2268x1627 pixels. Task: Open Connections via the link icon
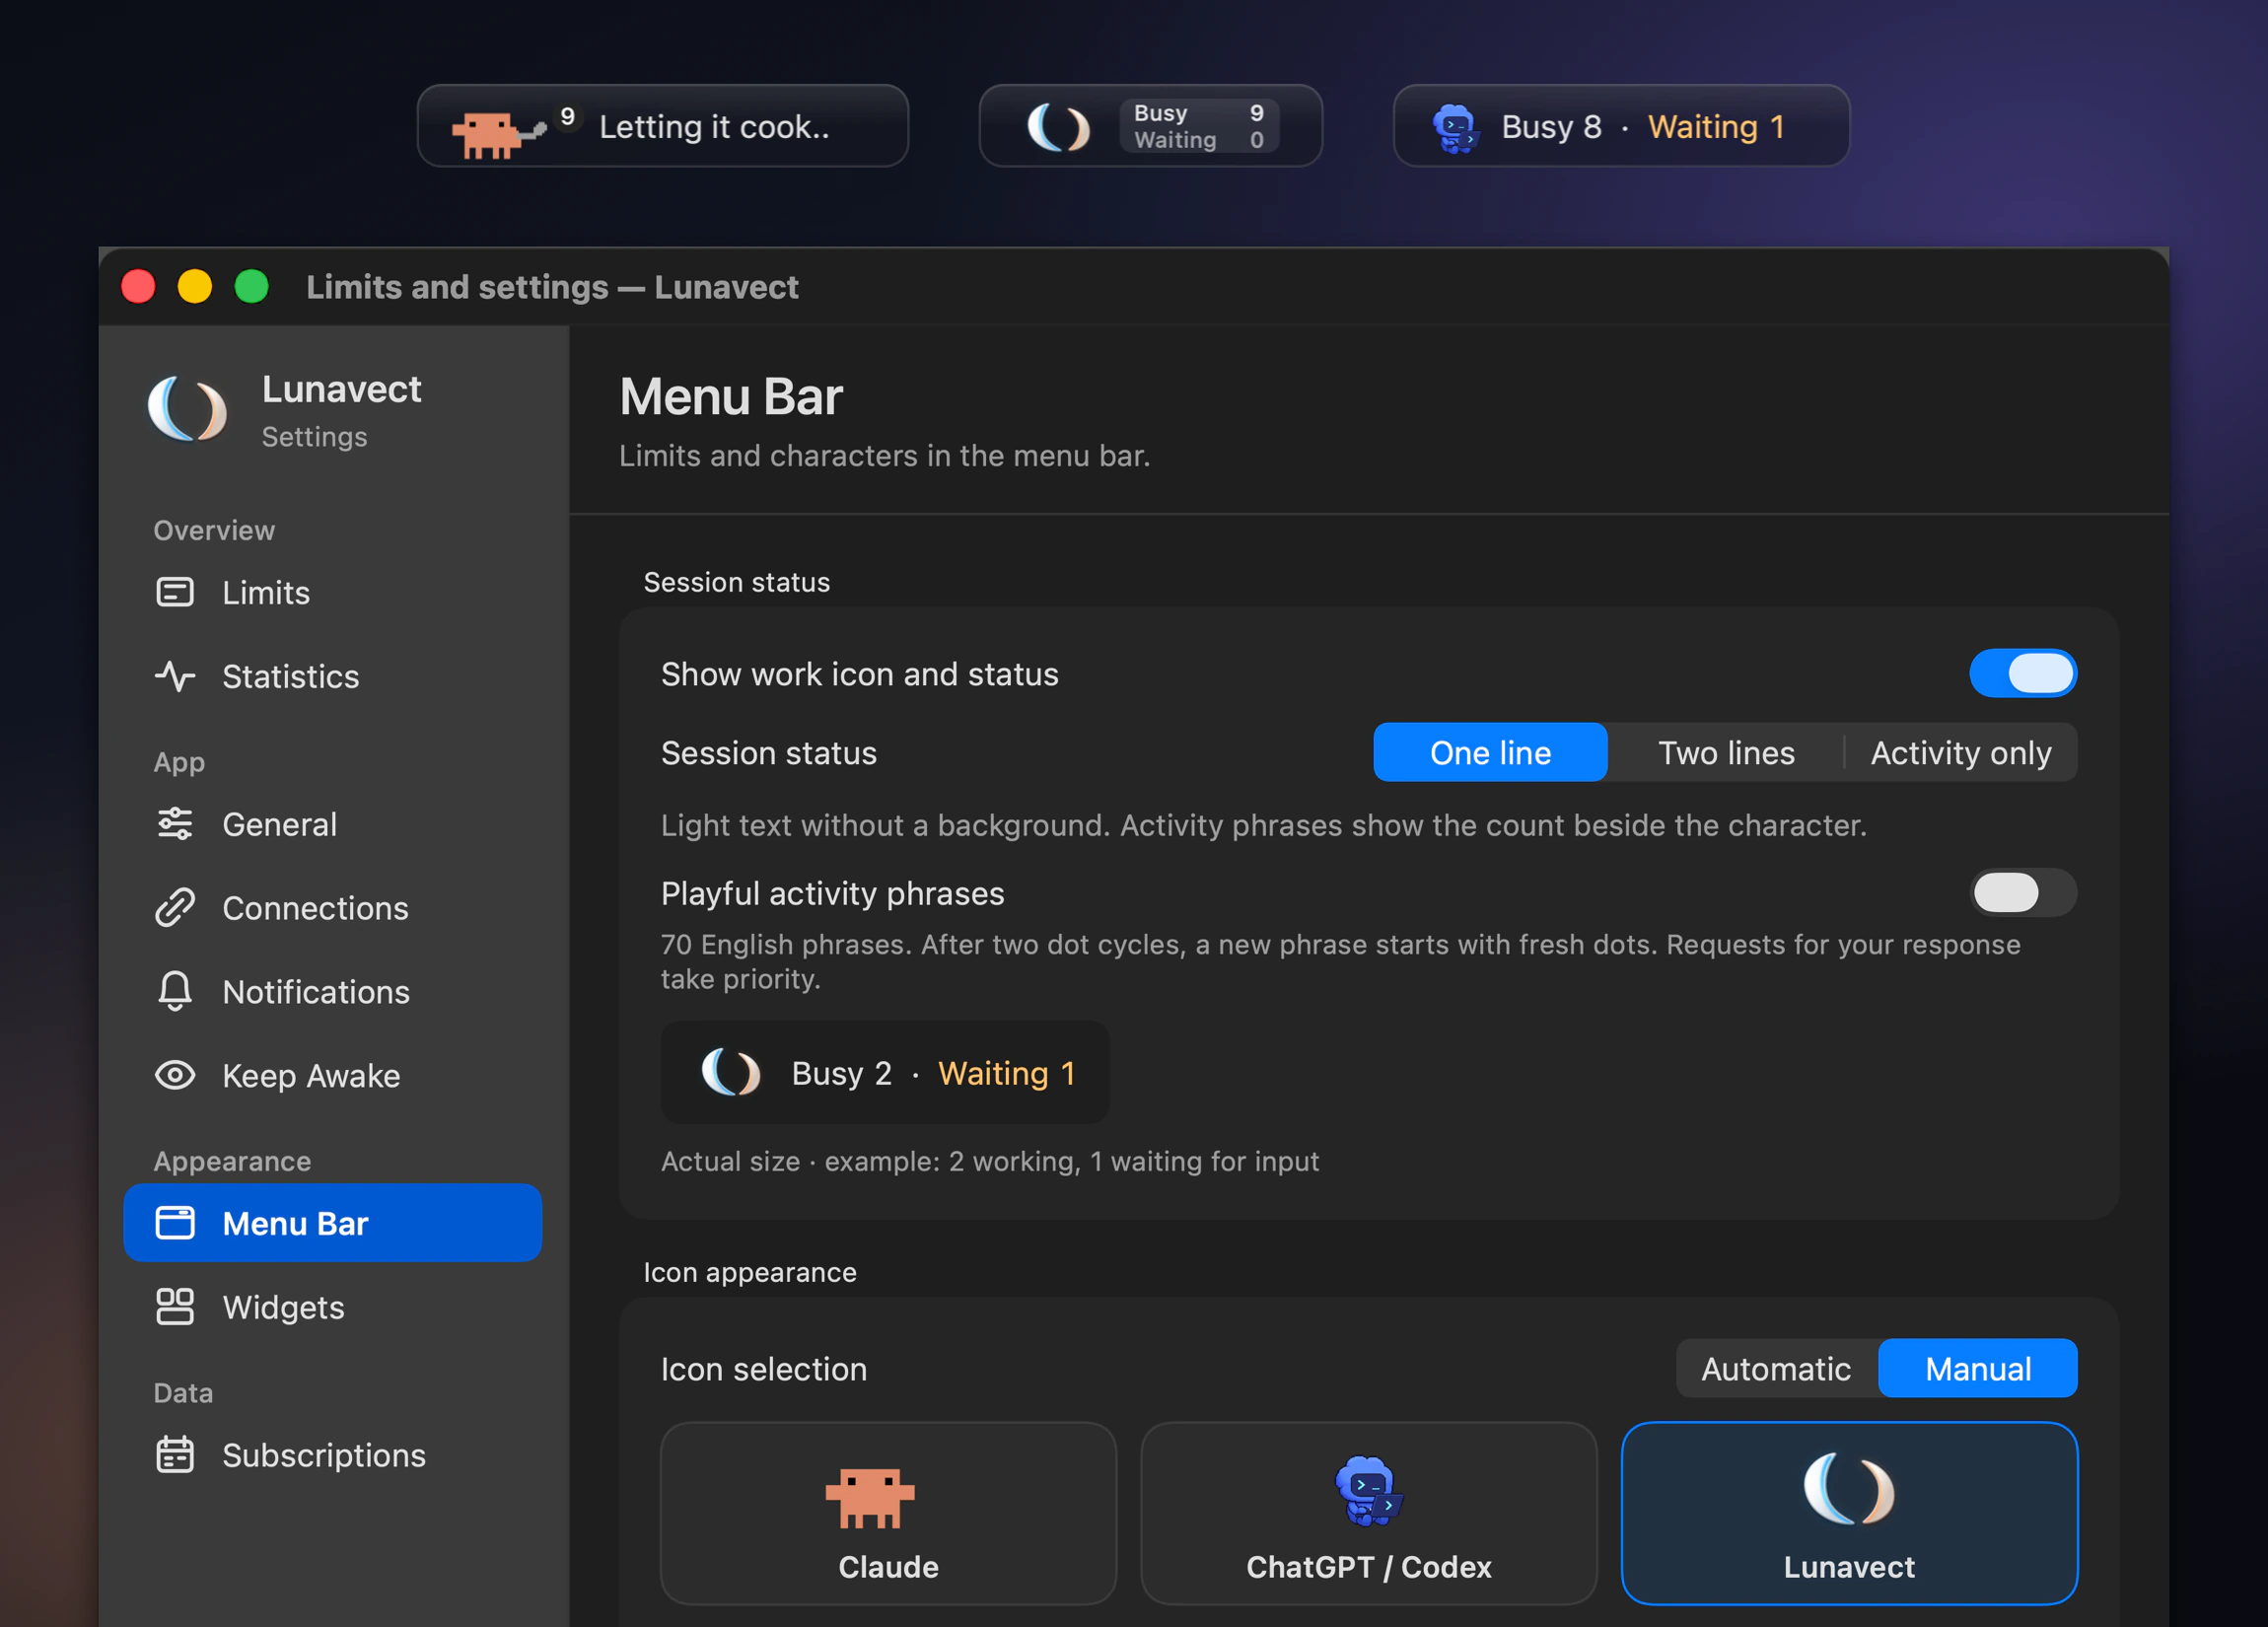point(175,908)
